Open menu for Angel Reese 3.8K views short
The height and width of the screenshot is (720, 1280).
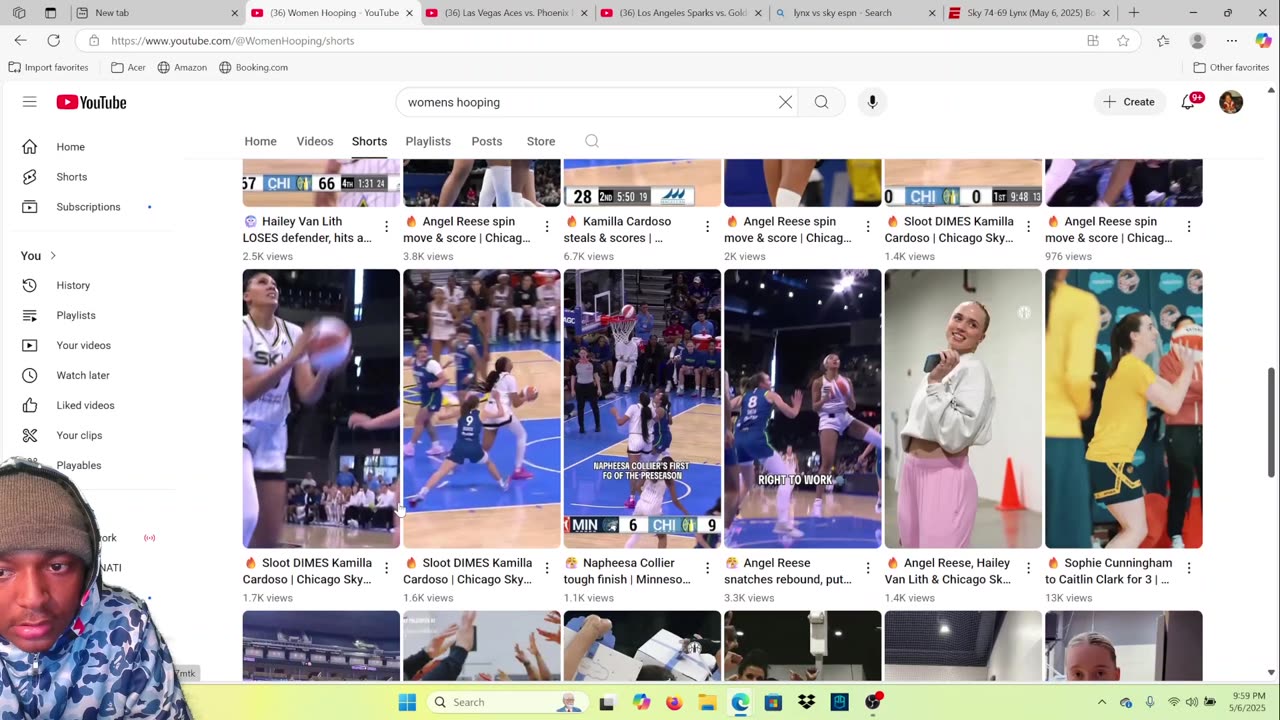tap(547, 227)
